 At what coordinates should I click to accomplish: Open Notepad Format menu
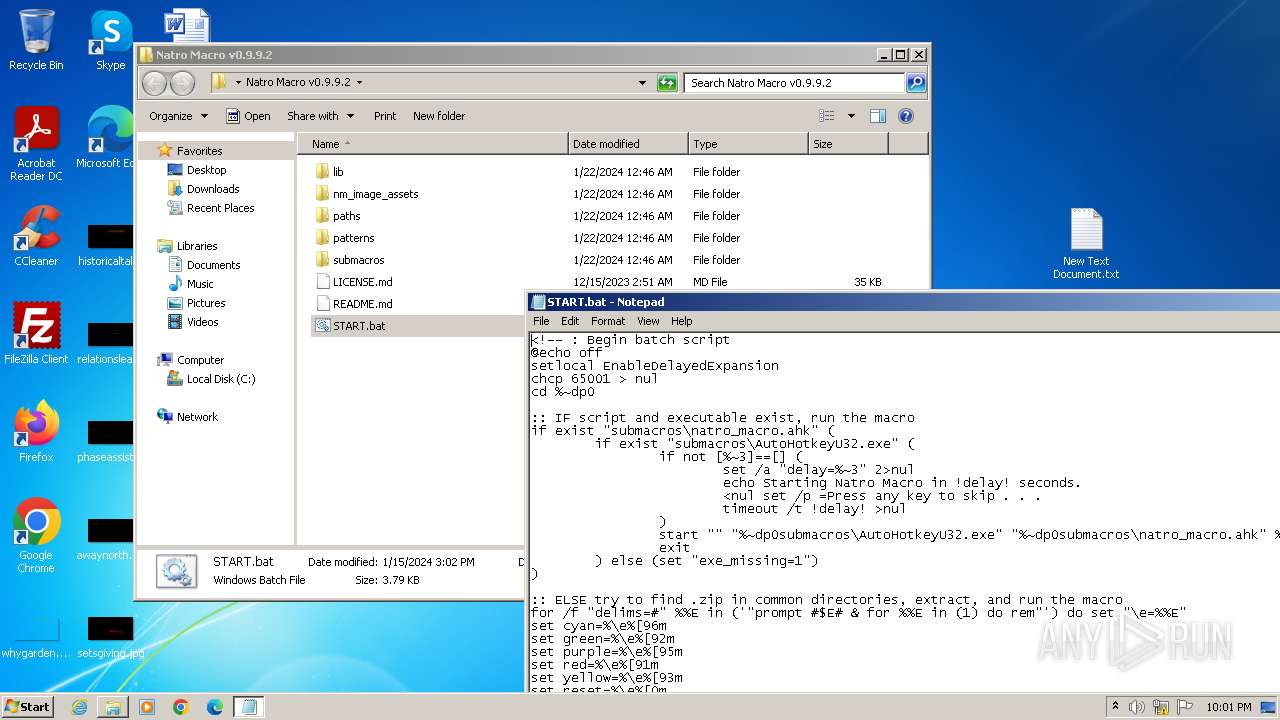[x=608, y=321]
